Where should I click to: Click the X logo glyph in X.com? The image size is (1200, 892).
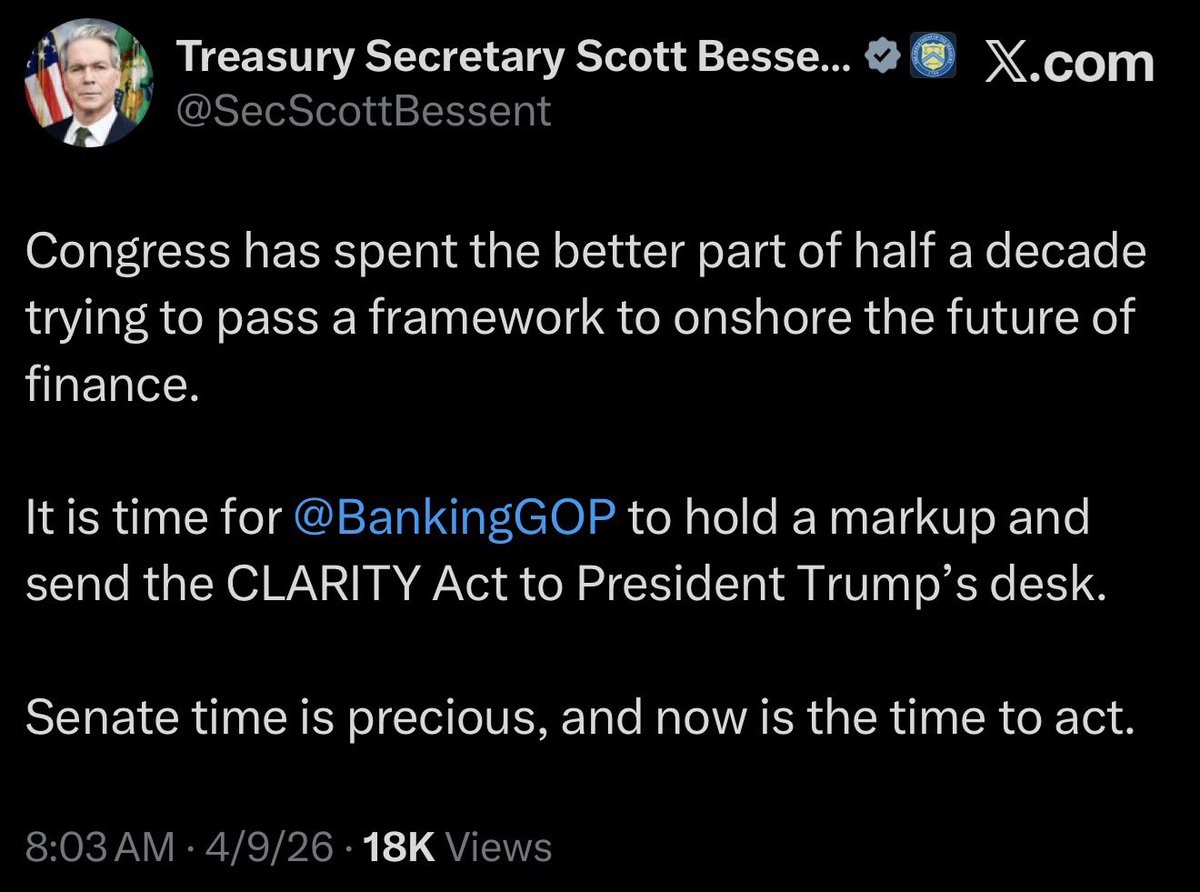click(x=1008, y=64)
